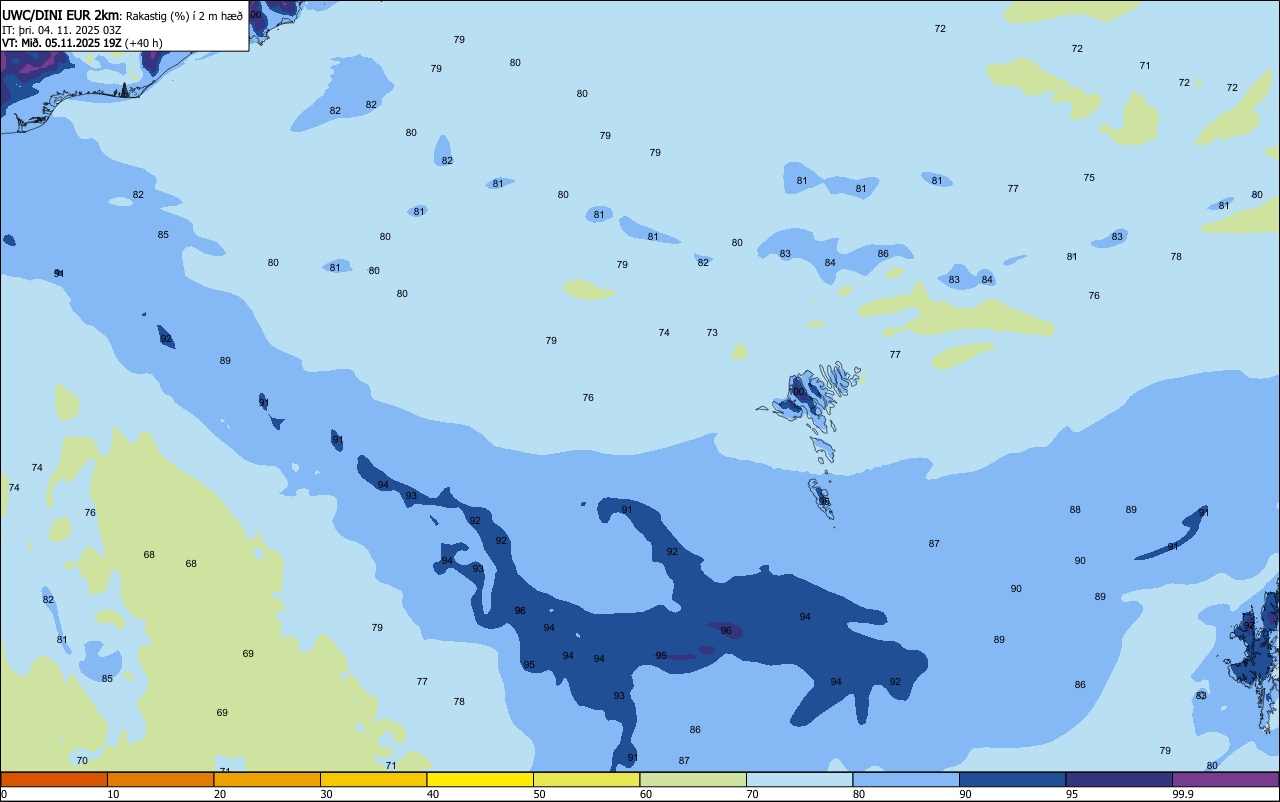Screen dimensions: 1280x802
Task: Click the "88" humidity value on the map
Action: (x=1075, y=510)
